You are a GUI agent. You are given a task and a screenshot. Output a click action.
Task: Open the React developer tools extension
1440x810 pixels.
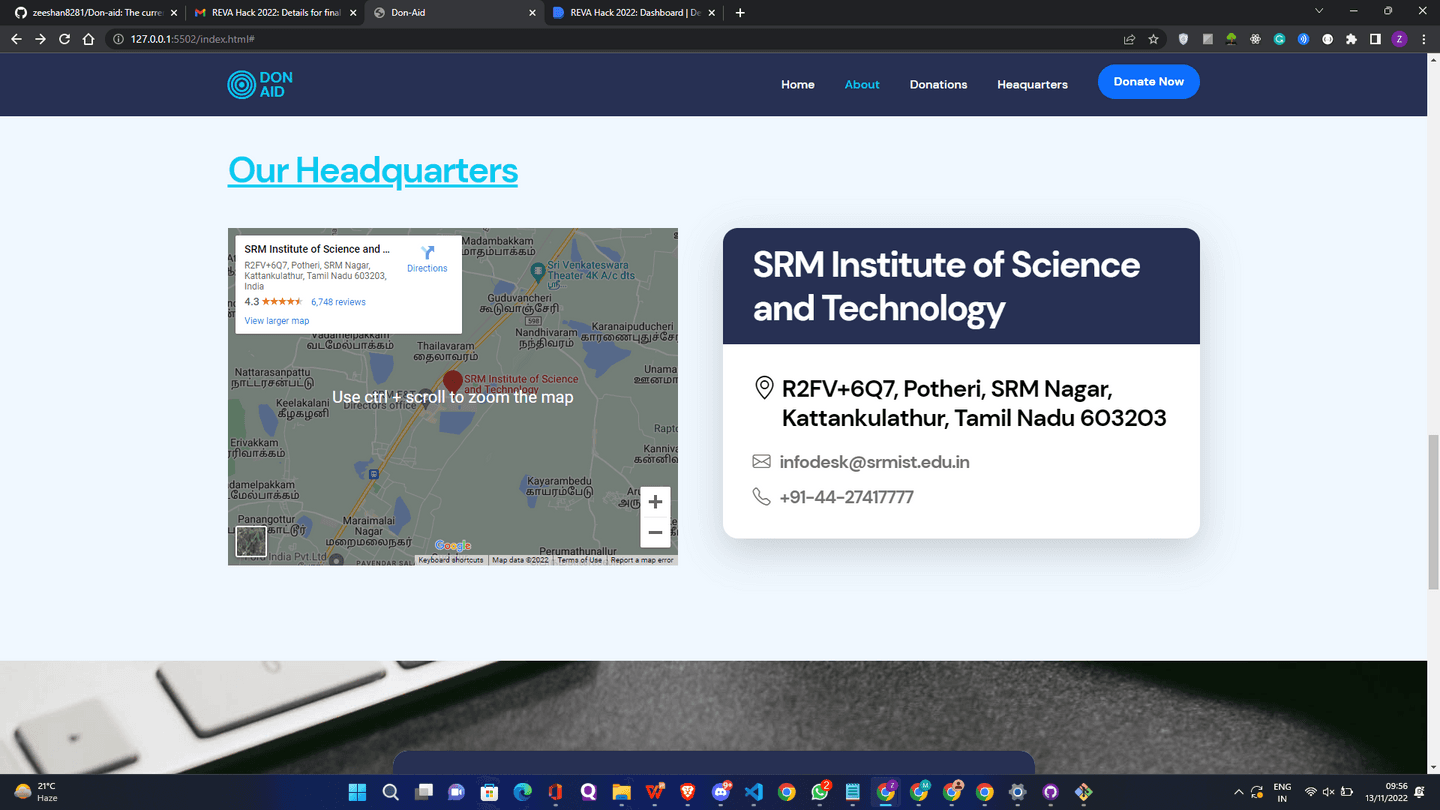(1255, 39)
